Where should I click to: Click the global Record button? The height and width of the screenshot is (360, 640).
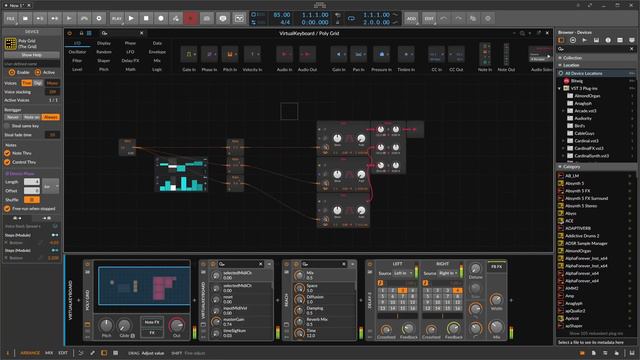click(161, 18)
